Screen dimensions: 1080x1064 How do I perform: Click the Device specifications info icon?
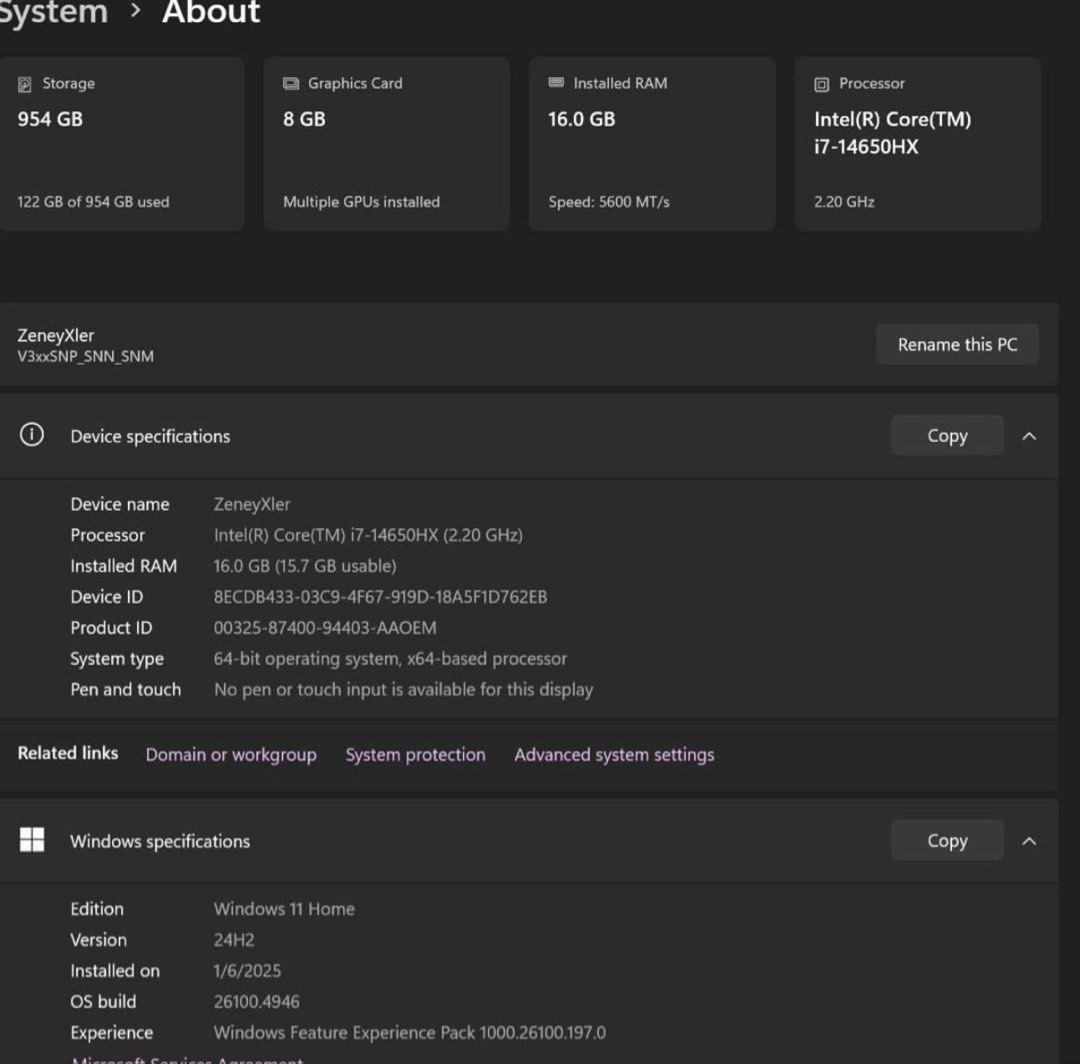(x=32, y=435)
